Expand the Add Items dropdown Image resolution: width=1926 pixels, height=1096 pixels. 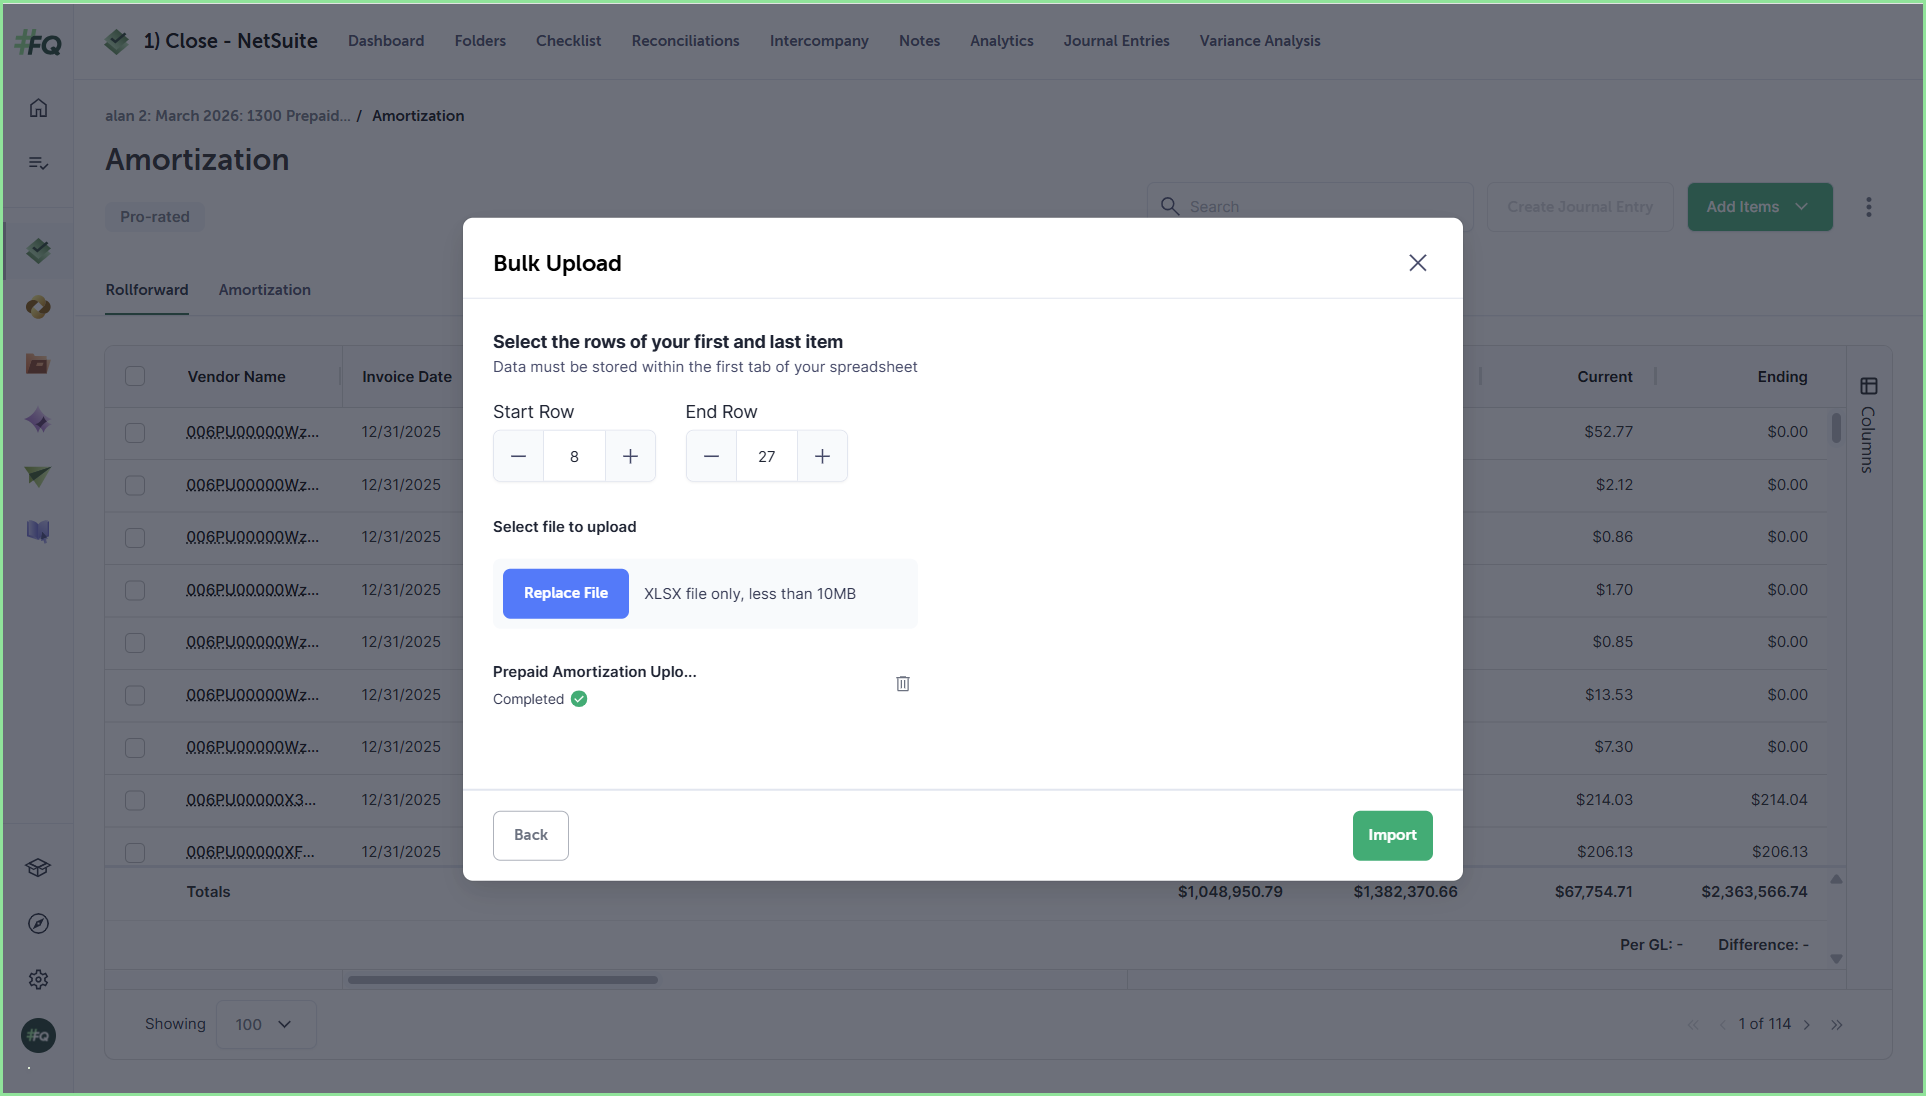pyautogui.click(x=1760, y=207)
